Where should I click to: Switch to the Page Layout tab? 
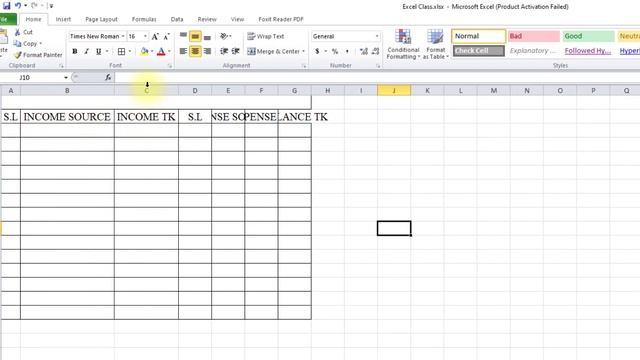pos(101,19)
